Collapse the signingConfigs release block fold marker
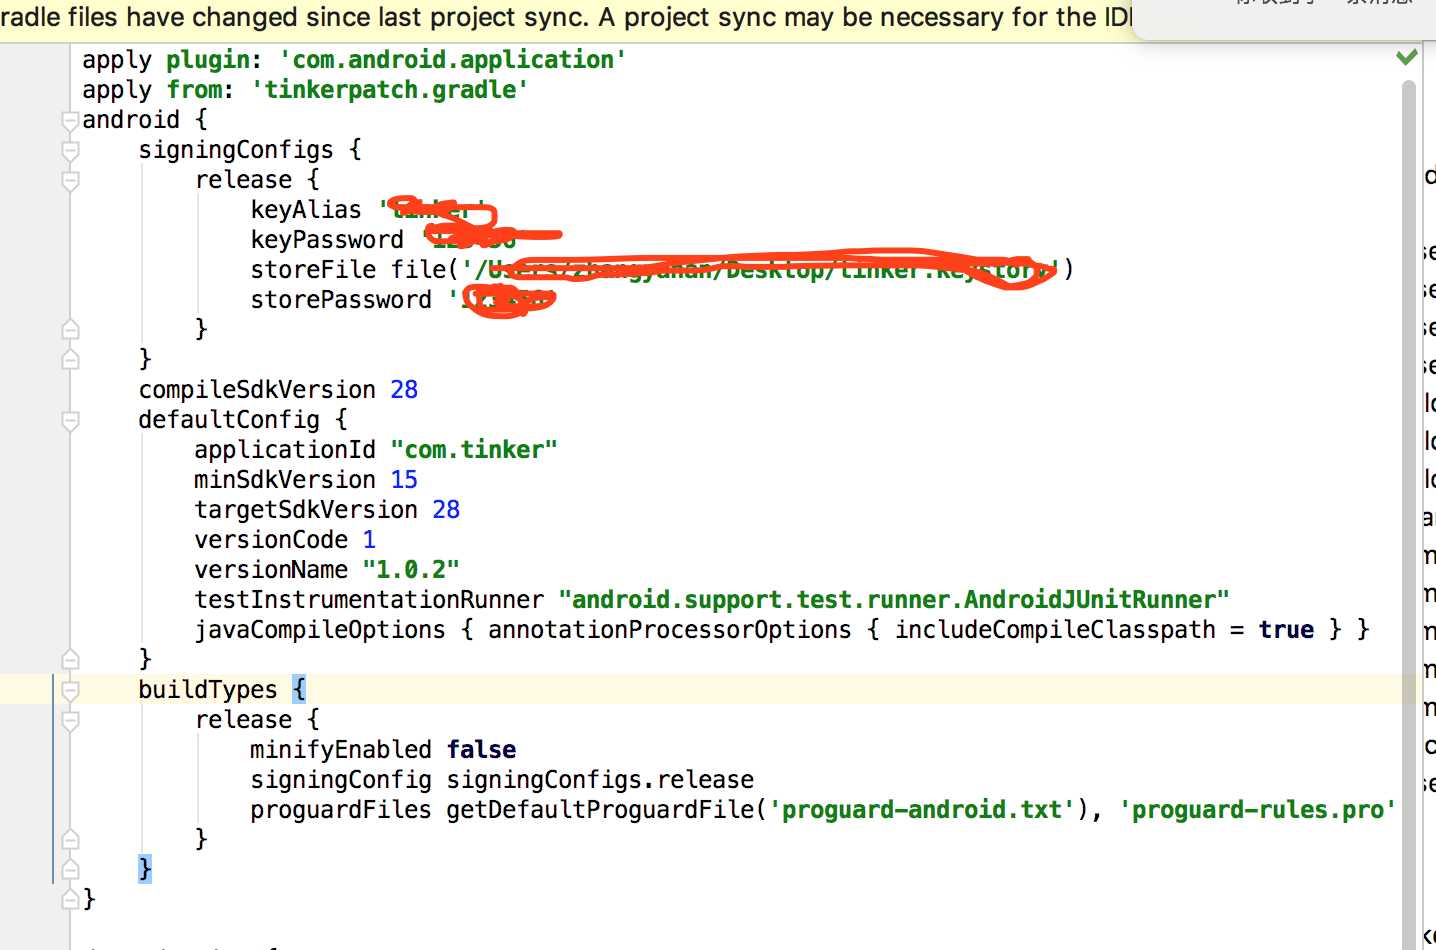Image resolution: width=1436 pixels, height=950 pixels. click(x=70, y=181)
